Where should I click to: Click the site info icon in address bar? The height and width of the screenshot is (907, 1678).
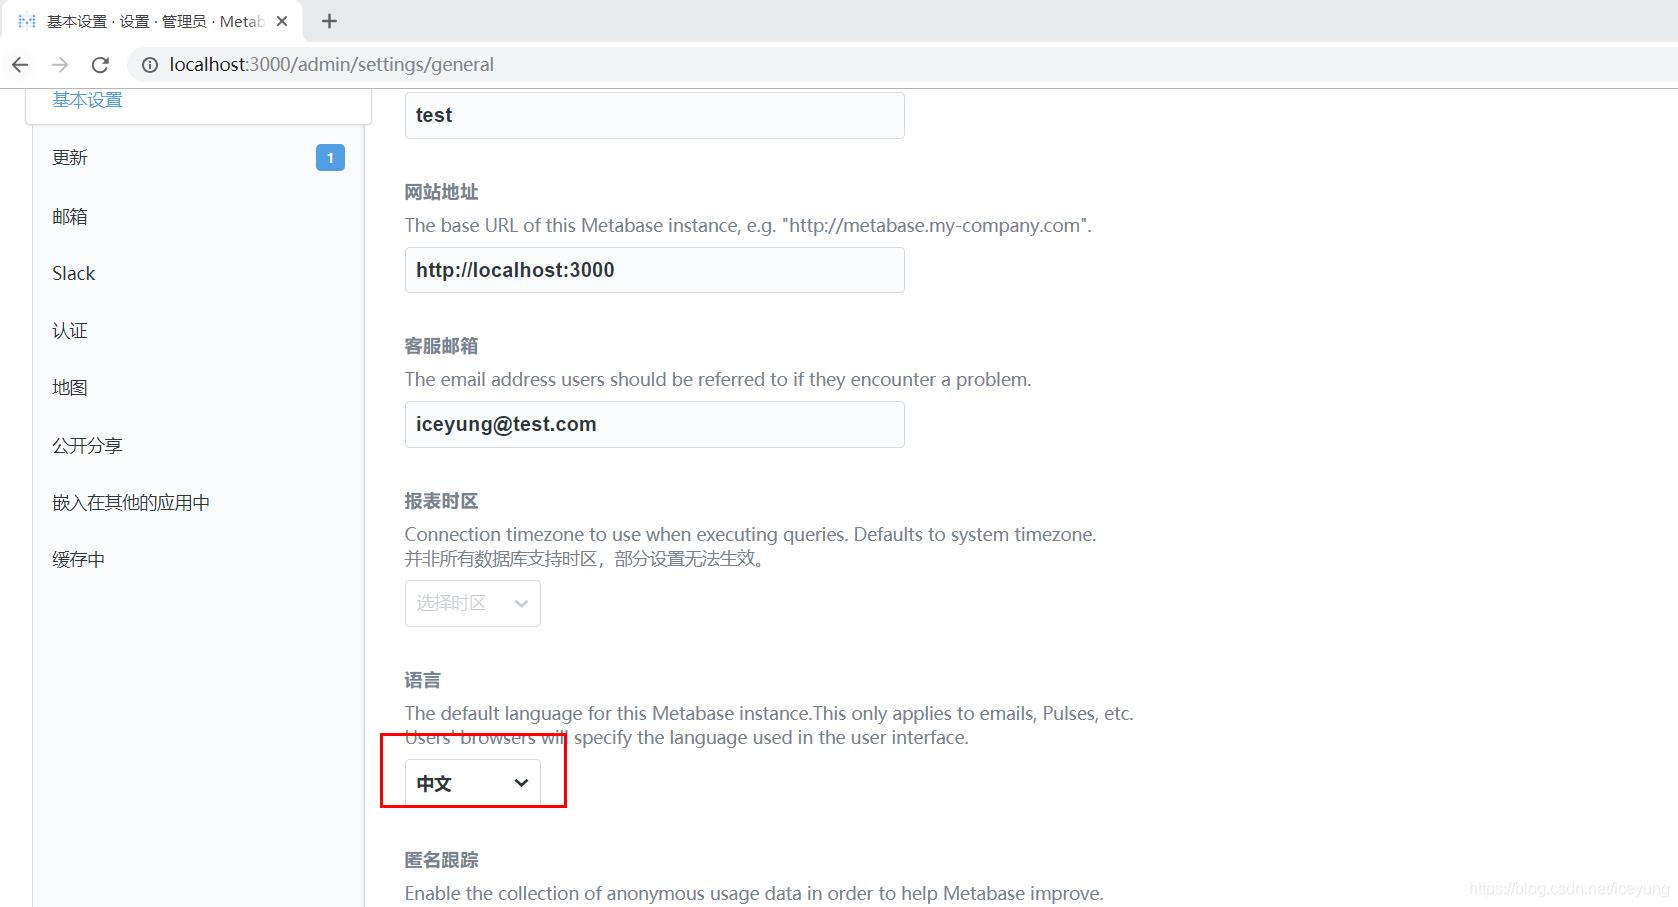pos(150,64)
